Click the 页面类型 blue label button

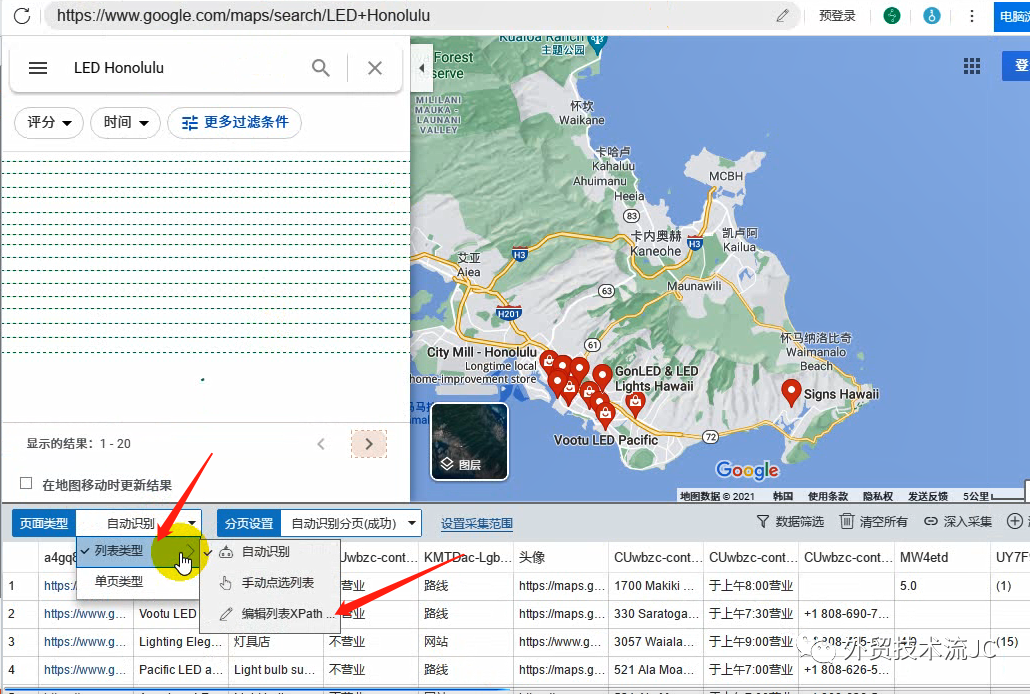coord(44,523)
